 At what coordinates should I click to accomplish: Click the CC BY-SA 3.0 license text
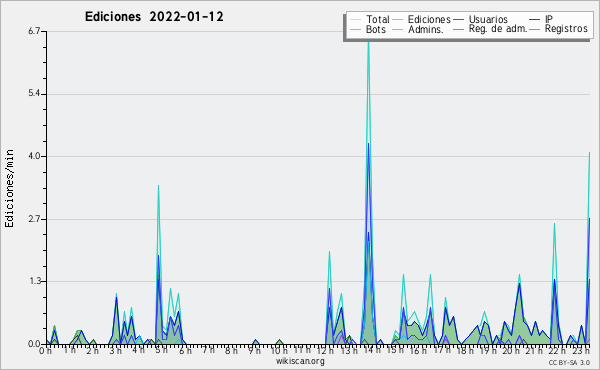point(569,362)
